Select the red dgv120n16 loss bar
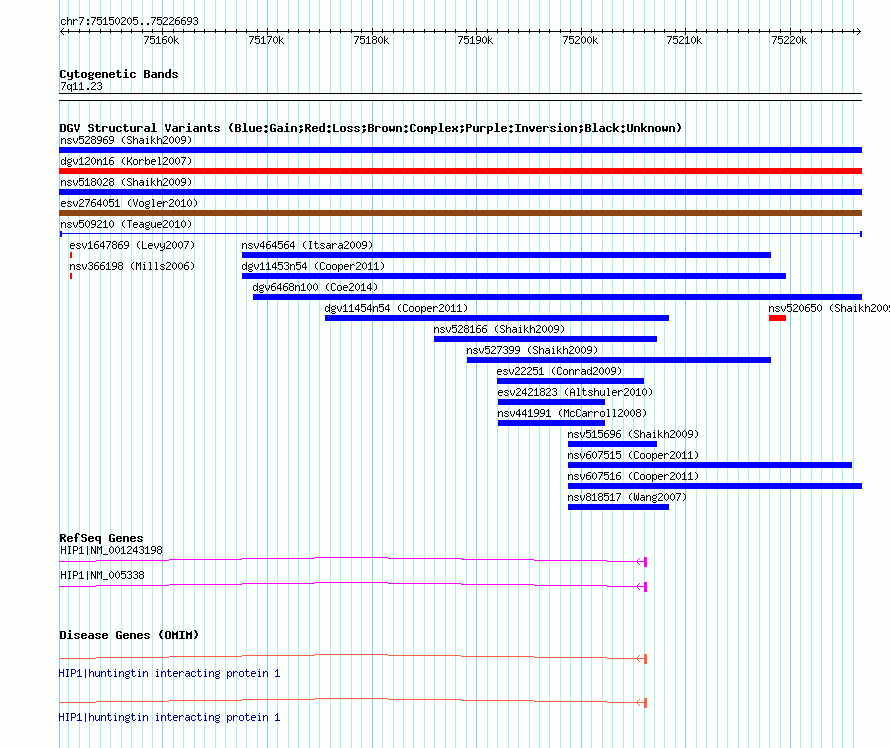Screen dimensions: 890x748 (460, 171)
